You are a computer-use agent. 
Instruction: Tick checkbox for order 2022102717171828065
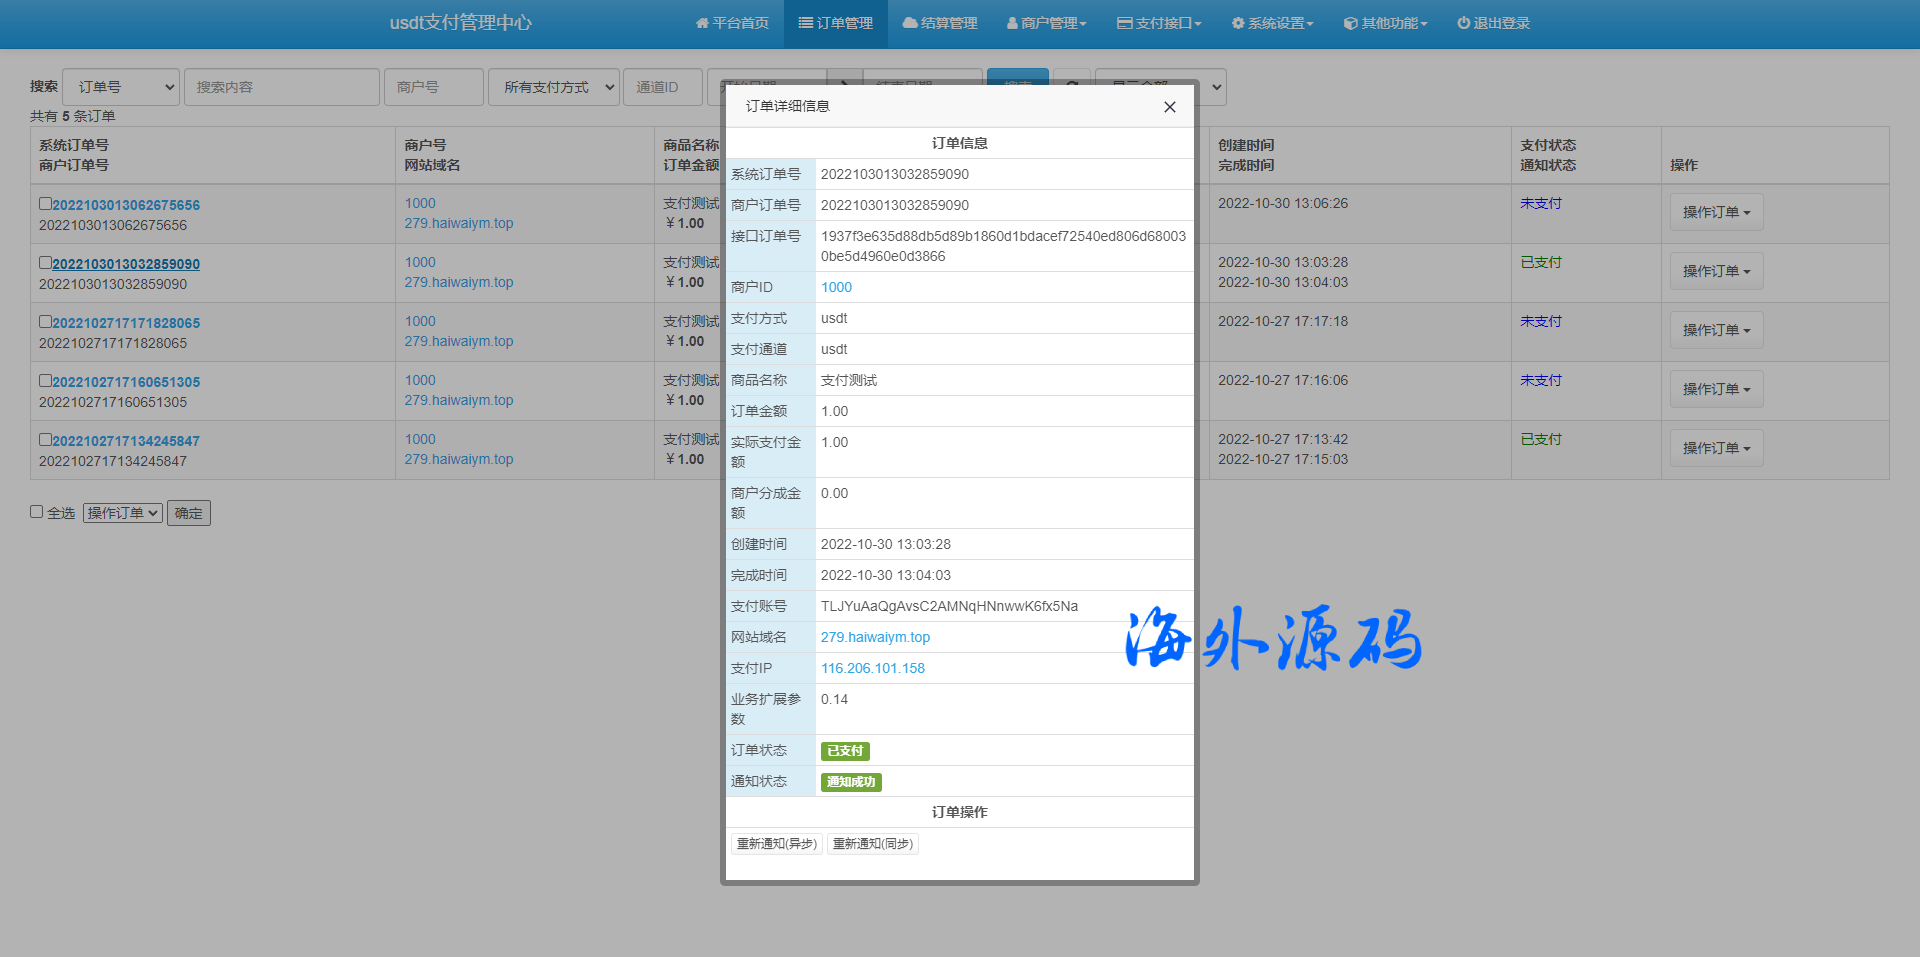[45, 322]
